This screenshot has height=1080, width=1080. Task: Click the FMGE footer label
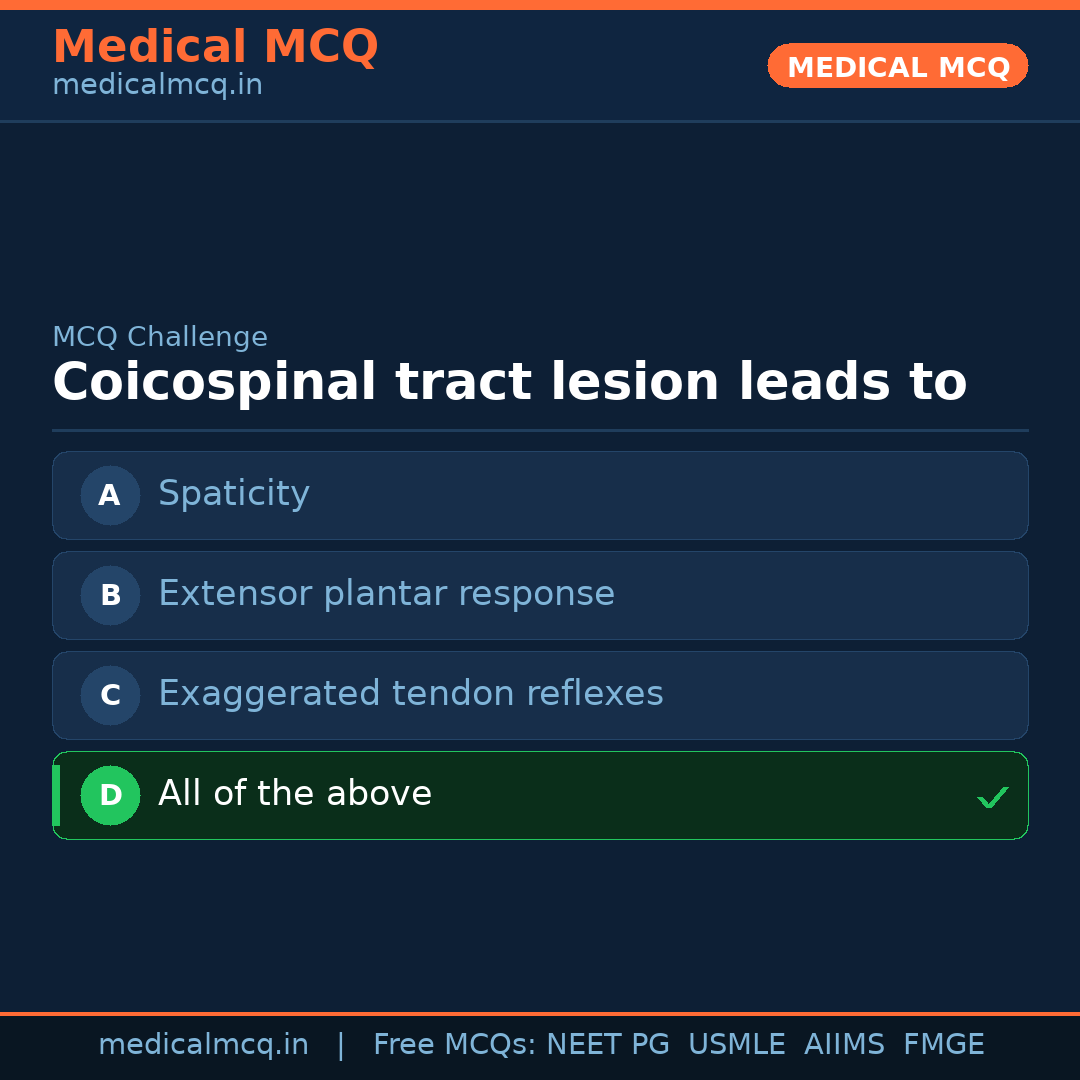pyautogui.click(x=943, y=1045)
